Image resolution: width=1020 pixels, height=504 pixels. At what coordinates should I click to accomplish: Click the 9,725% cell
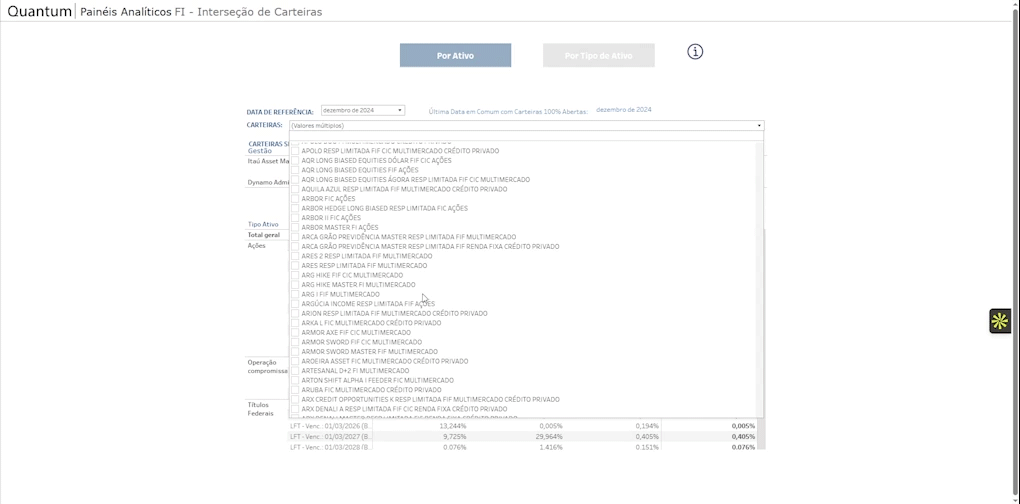pos(455,436)
